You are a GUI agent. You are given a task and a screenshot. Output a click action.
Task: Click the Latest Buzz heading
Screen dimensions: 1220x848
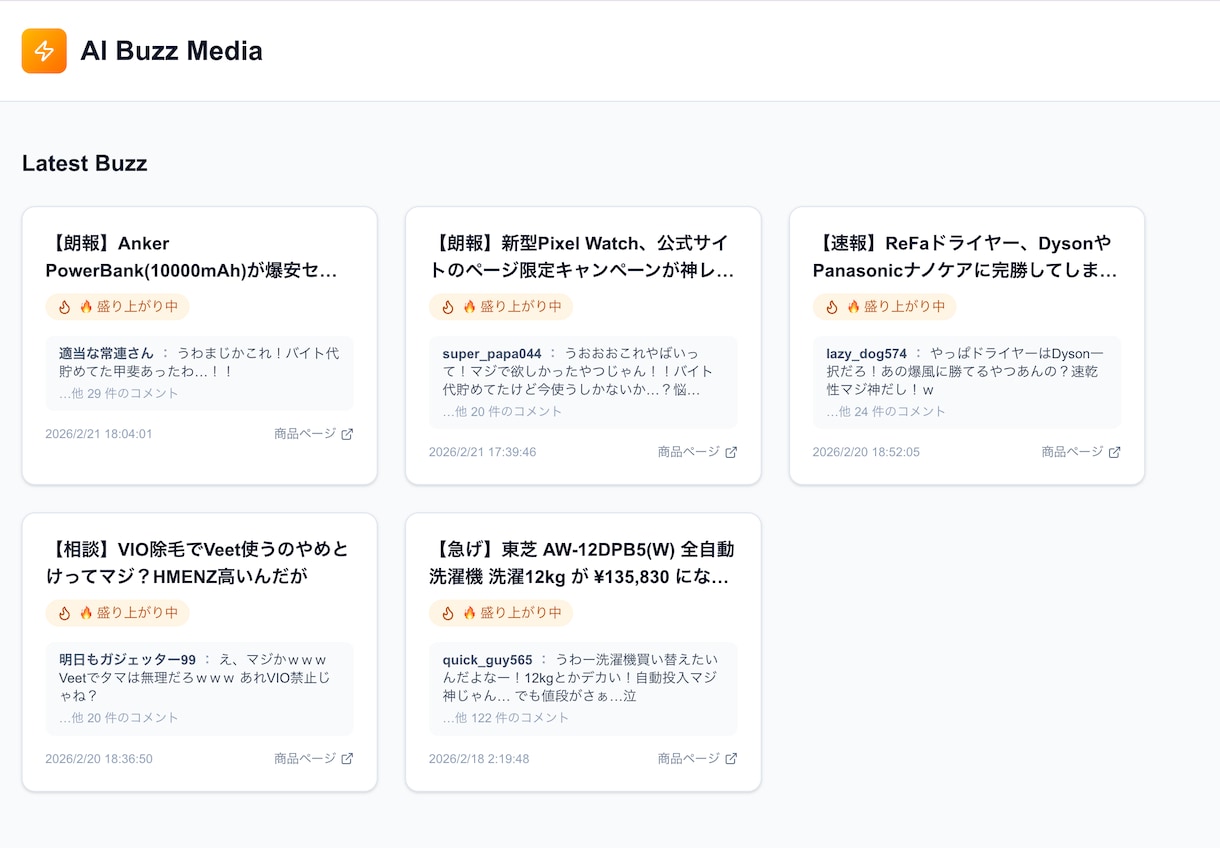tap(85, 164)
